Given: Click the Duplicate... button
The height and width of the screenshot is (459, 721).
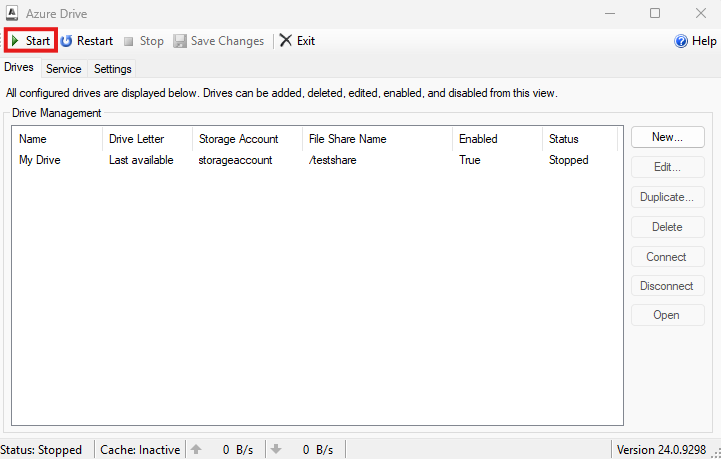Looking at the screenshot, I should [x=667, y=197].
